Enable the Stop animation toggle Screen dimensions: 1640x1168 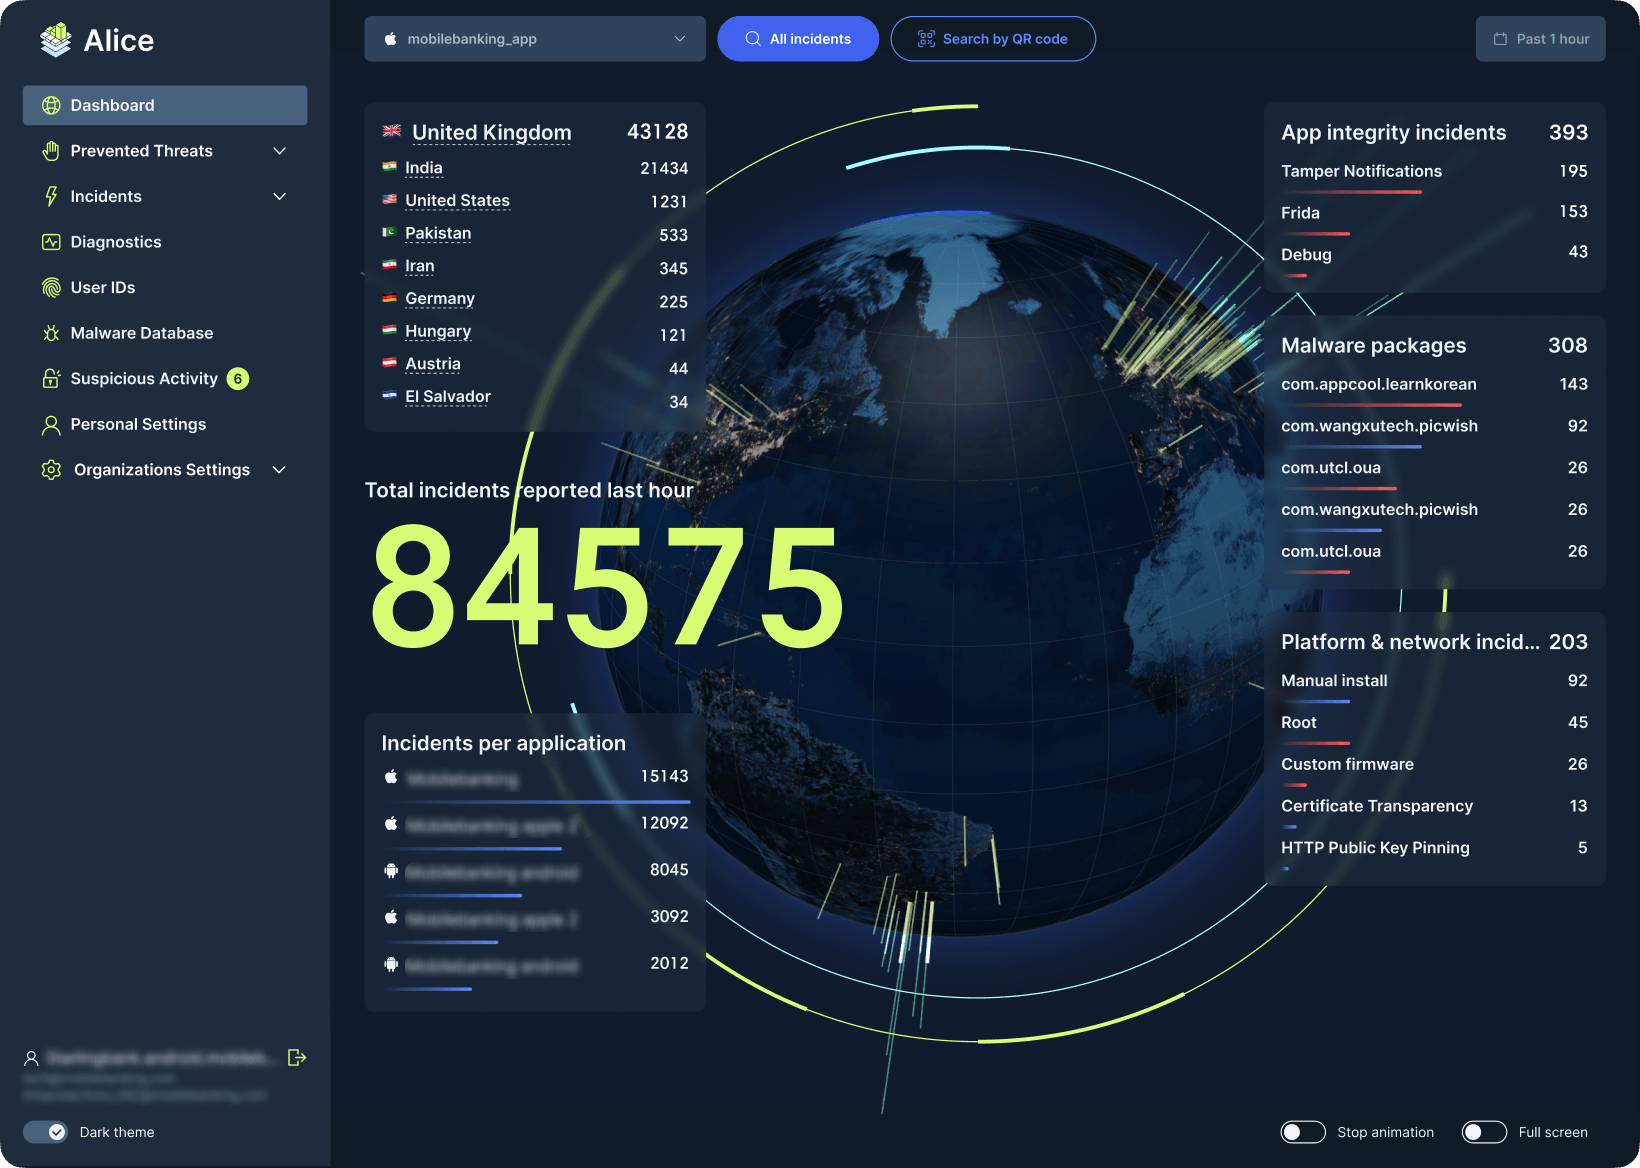pyautogui.click(x=1302, y=1132)
